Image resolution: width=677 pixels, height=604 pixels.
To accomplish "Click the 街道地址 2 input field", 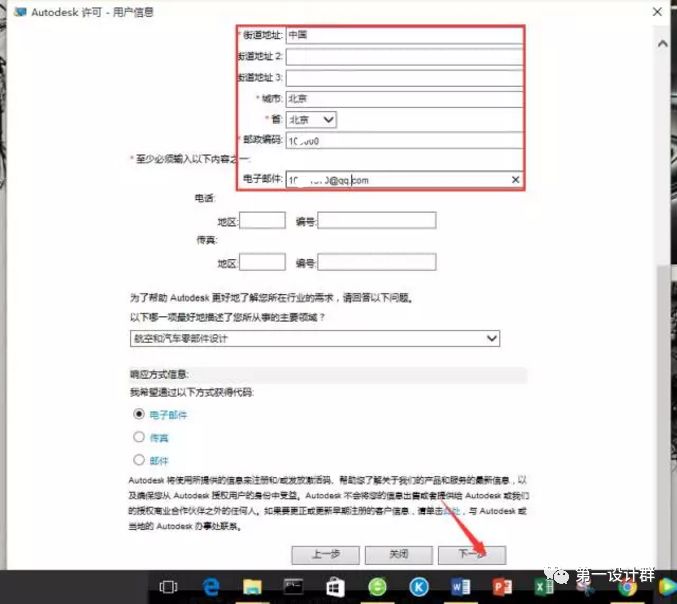I will (404, 57).
